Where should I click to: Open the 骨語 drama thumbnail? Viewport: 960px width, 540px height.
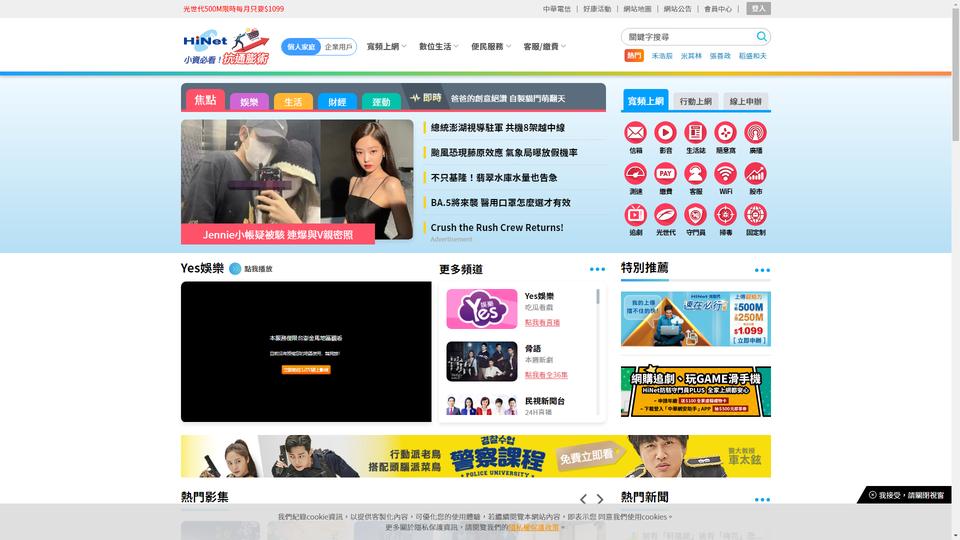click(x=482, y=361)
